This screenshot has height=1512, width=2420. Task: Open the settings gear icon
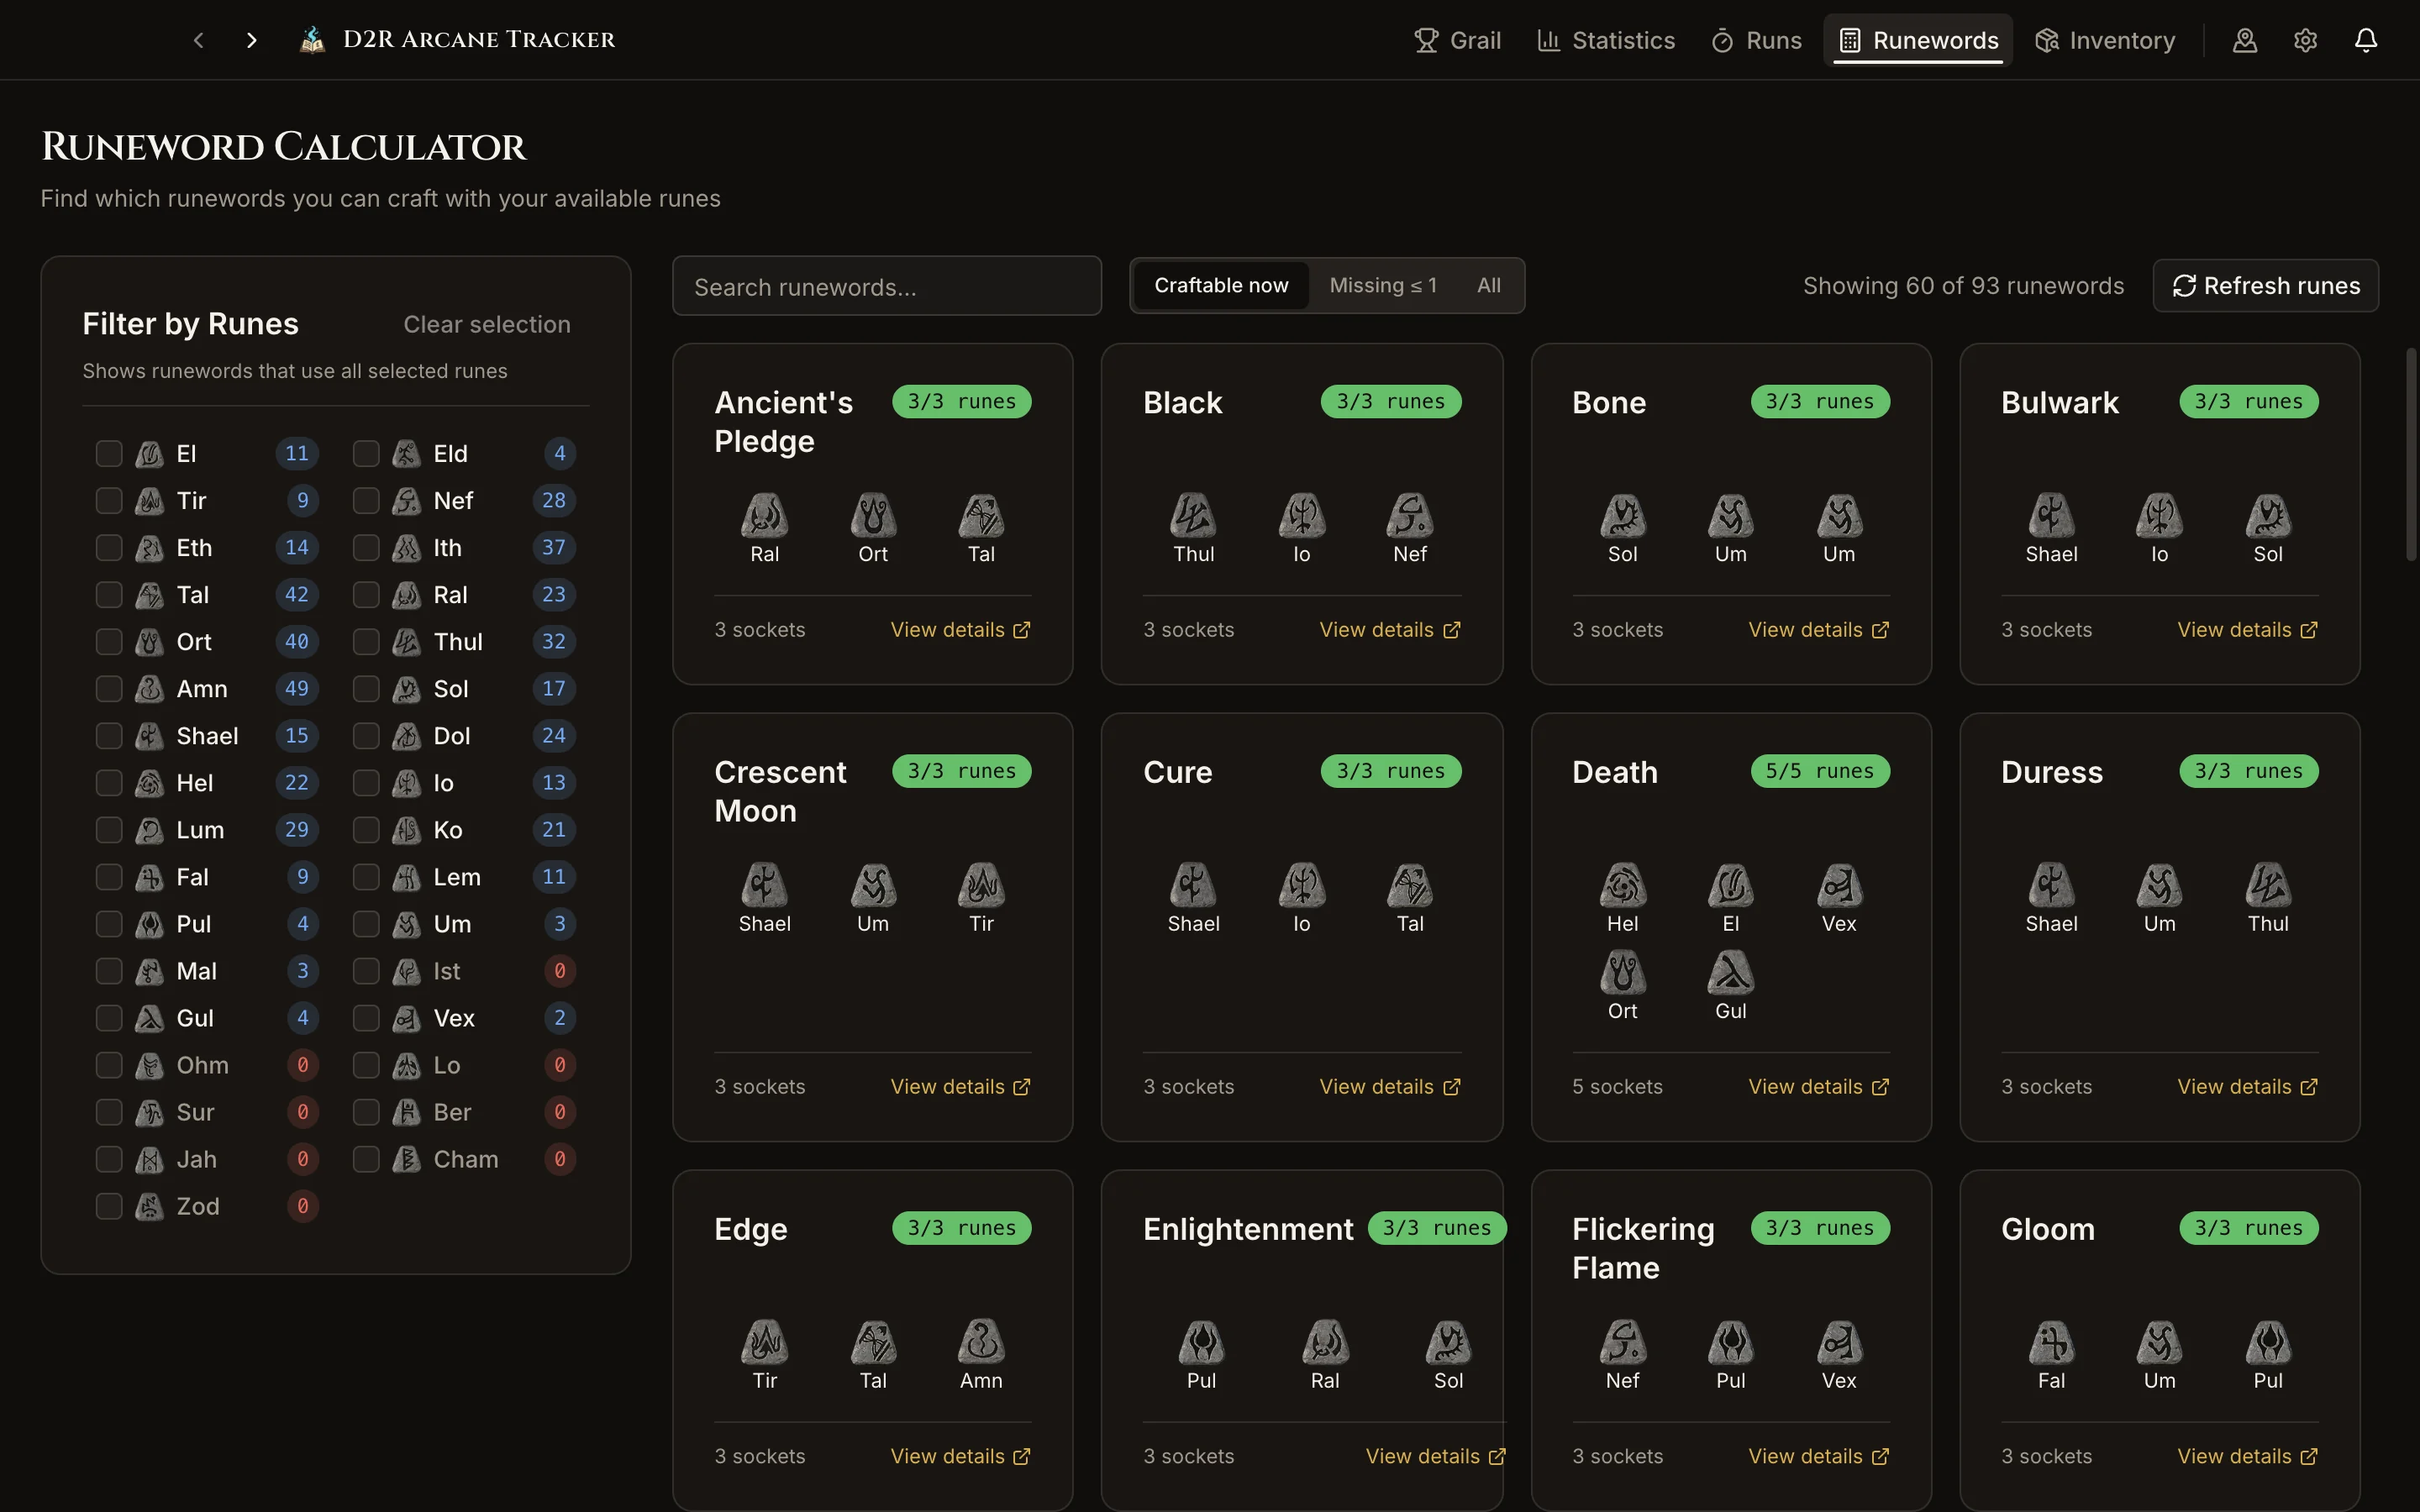(x=2305, y=40)
